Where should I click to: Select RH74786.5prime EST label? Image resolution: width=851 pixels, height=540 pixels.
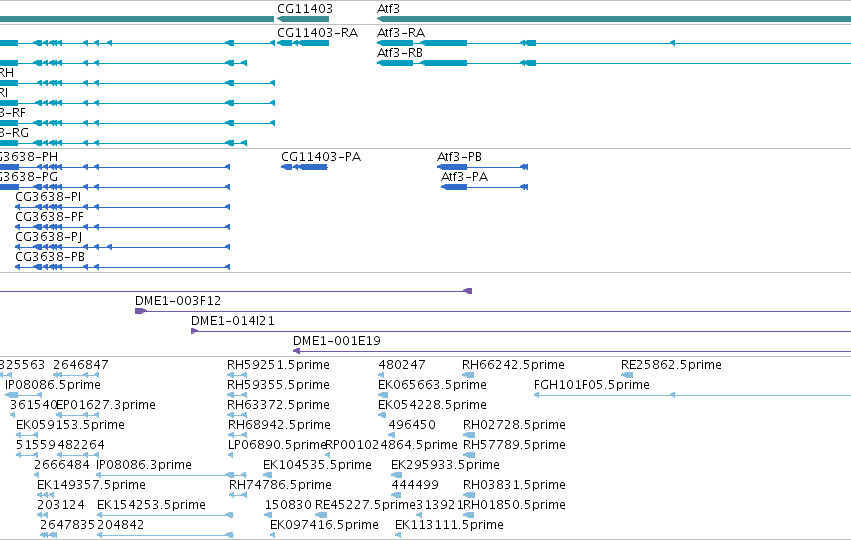coord(280,485)
